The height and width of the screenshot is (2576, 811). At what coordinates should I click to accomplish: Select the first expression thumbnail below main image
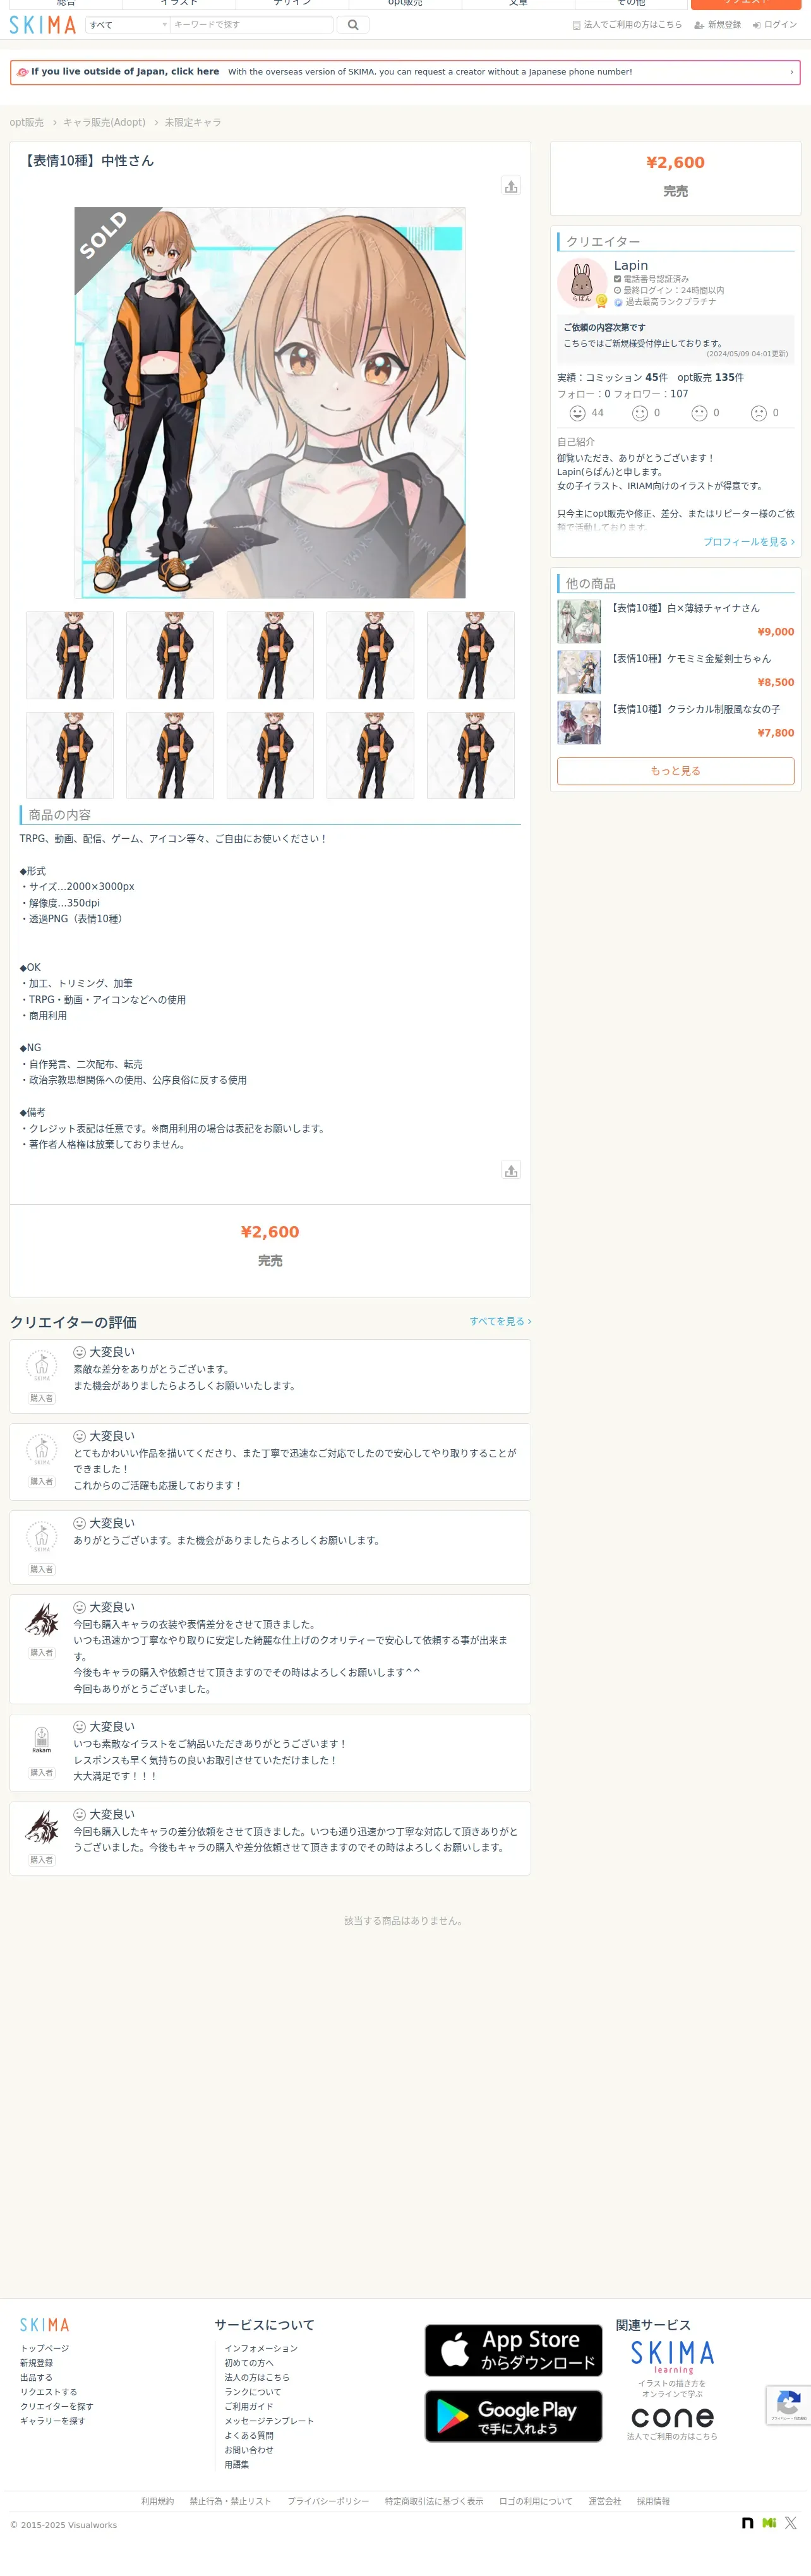[x=69, y=655]
